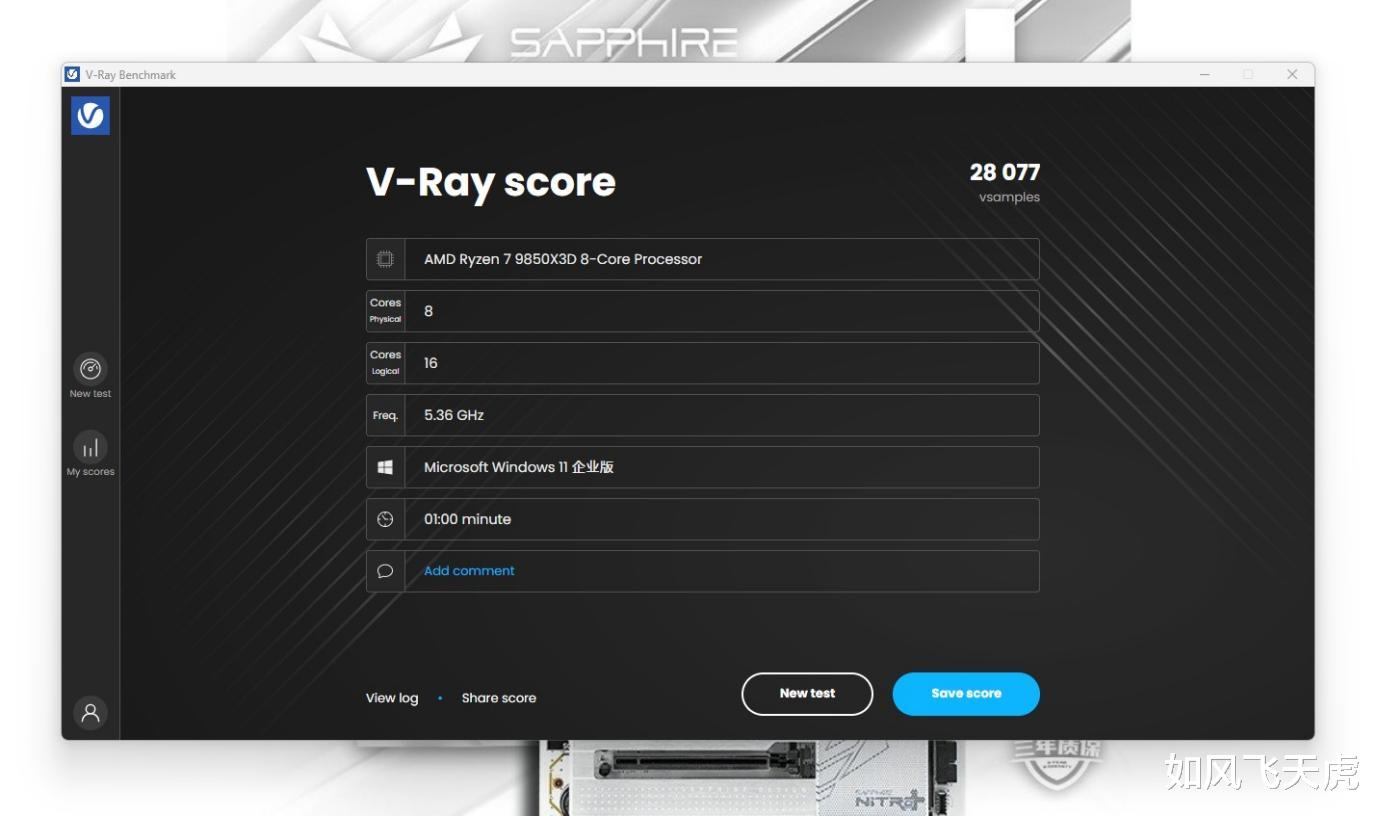1379x816 pixels.
Task: Click the New test outlined button
Action: tap(807, 694)
